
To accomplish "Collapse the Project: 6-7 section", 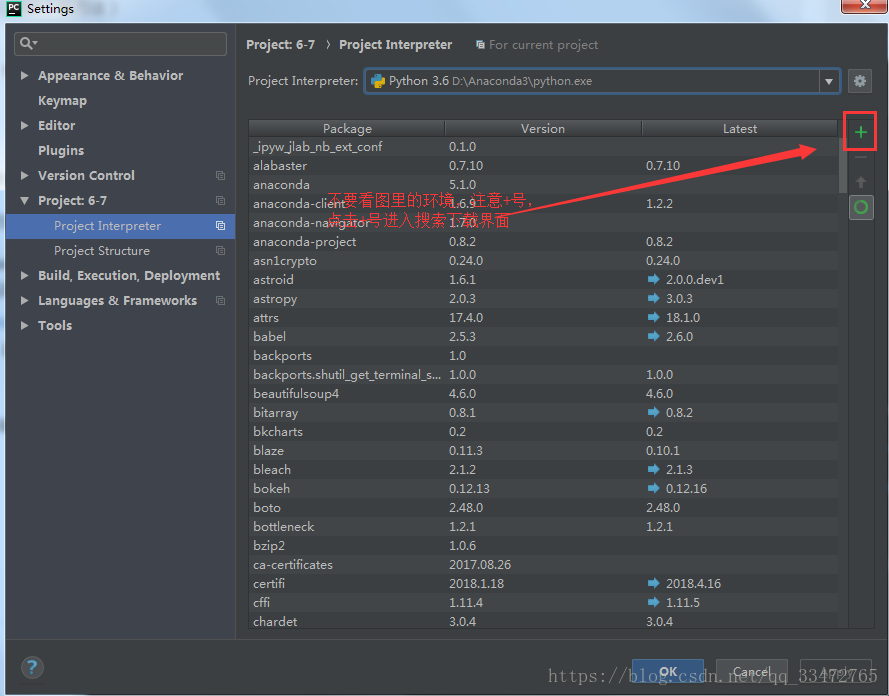I will pos(24,201).
